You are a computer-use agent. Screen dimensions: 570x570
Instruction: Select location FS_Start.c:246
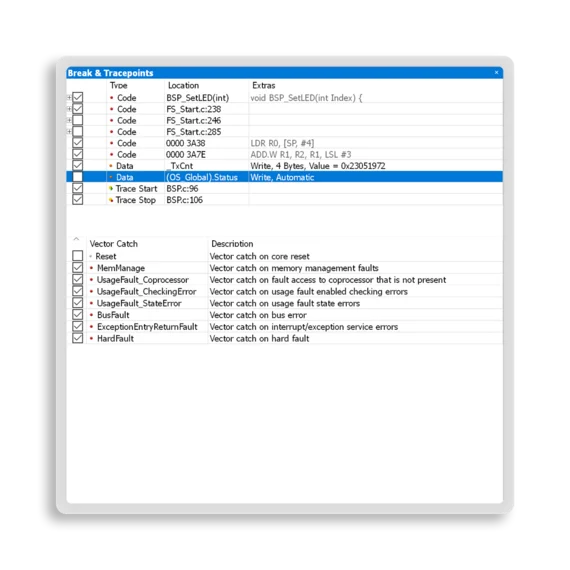[x=193, y=120]
